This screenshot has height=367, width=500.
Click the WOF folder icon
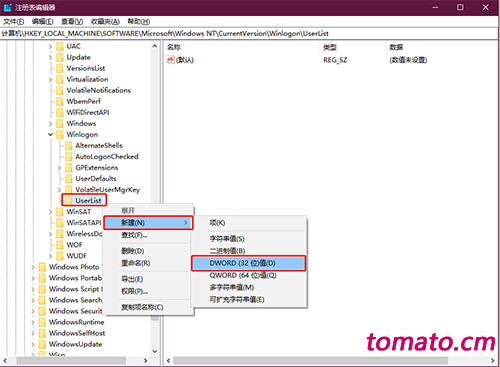click(60, 245)
